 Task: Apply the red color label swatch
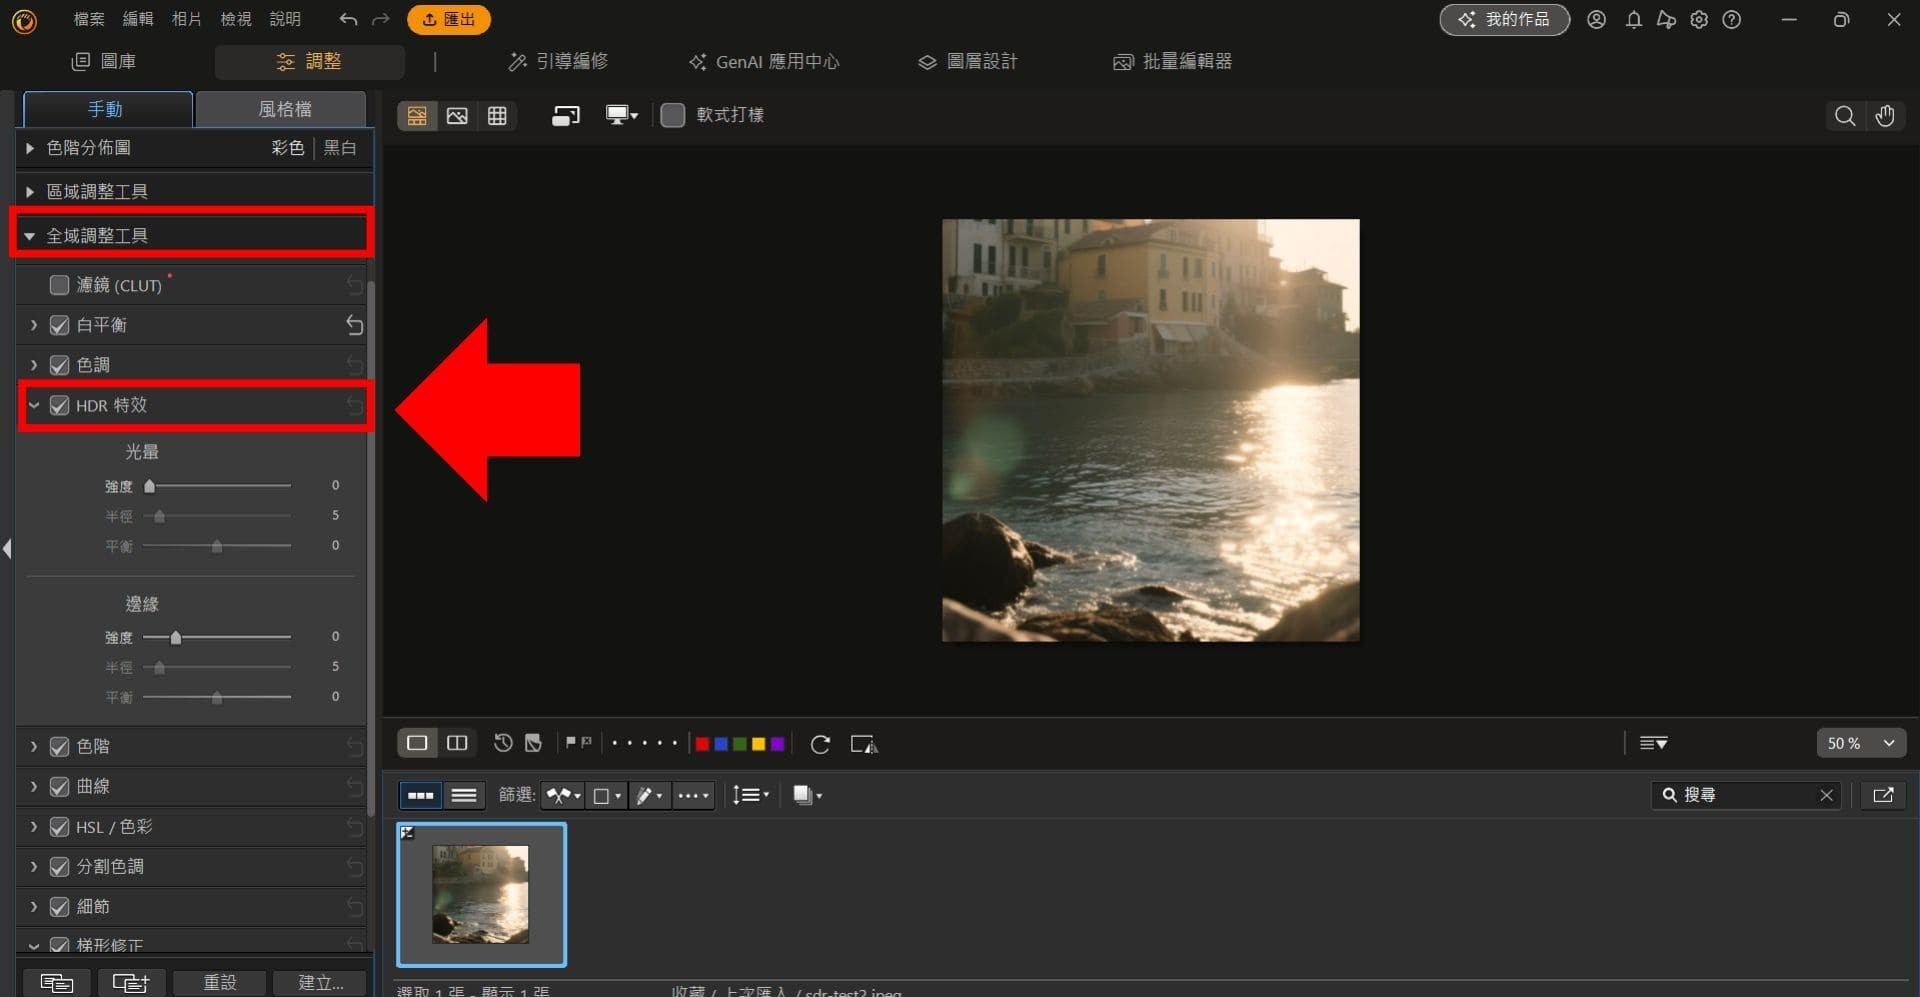point(702,744)
